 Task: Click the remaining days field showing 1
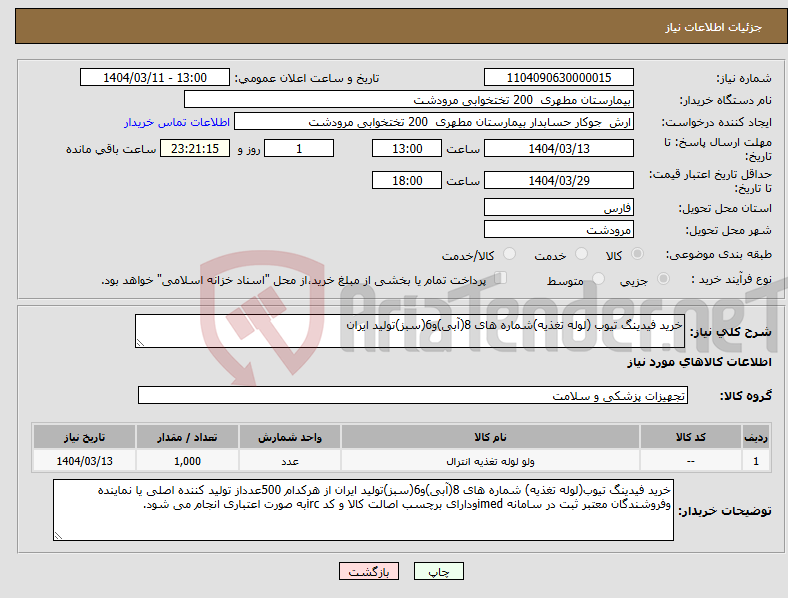point(299,148)
